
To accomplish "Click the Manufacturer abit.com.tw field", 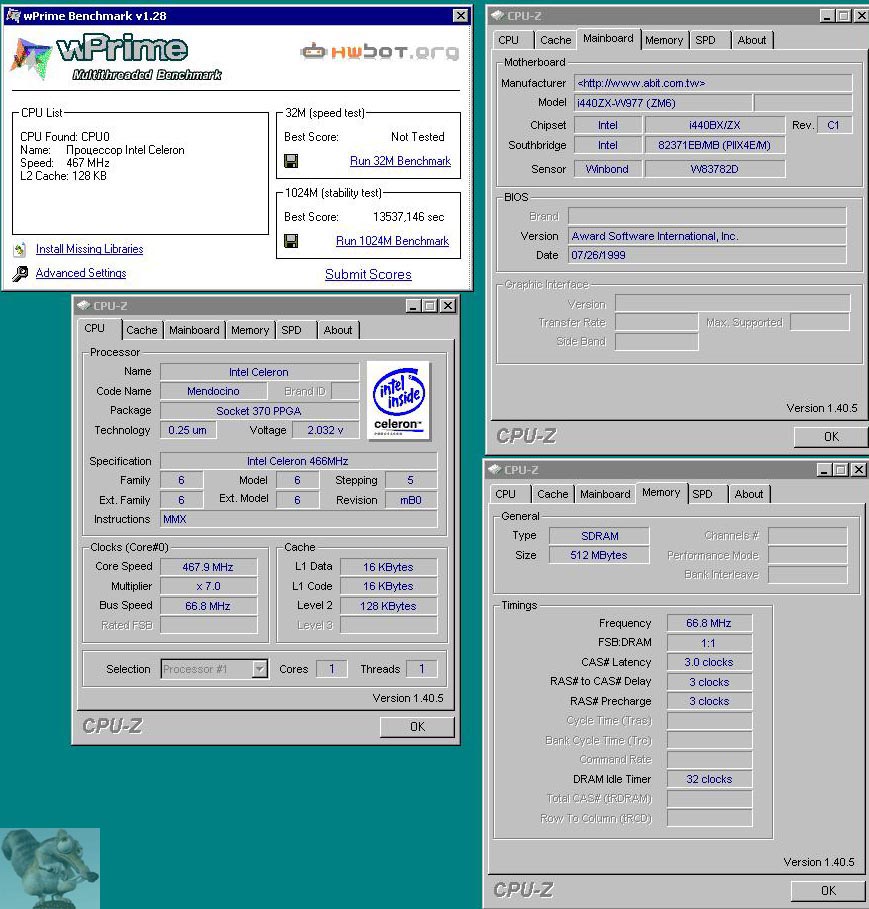I will [713, 83].
